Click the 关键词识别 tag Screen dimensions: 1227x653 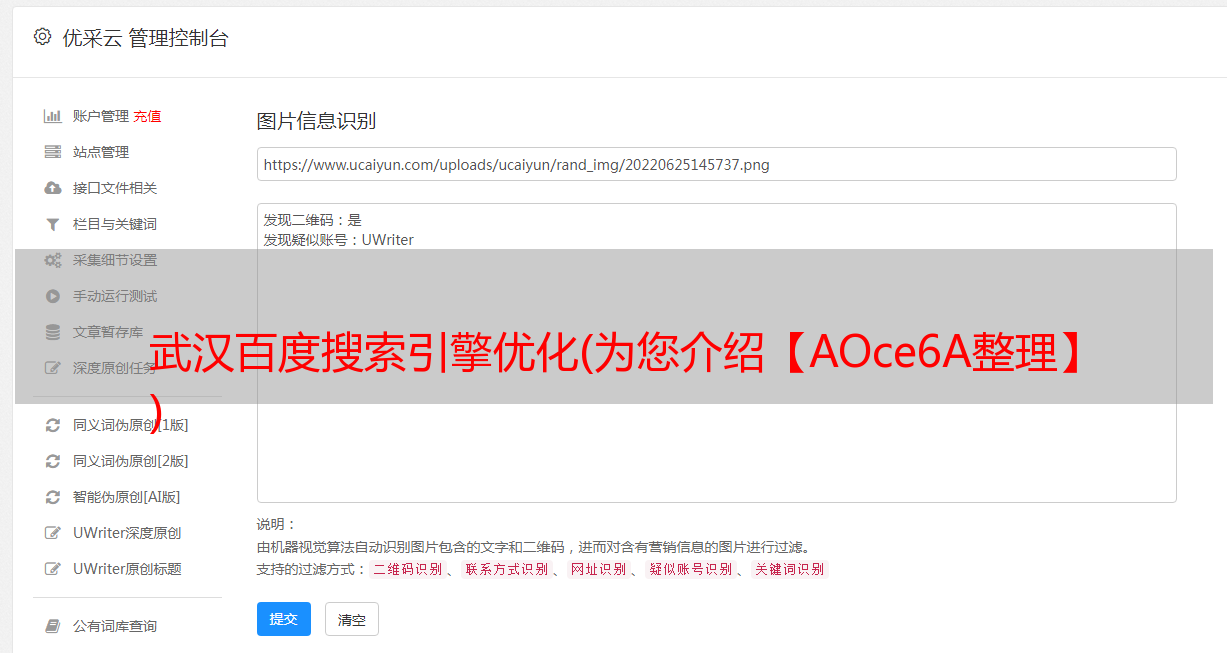[790, 569]
